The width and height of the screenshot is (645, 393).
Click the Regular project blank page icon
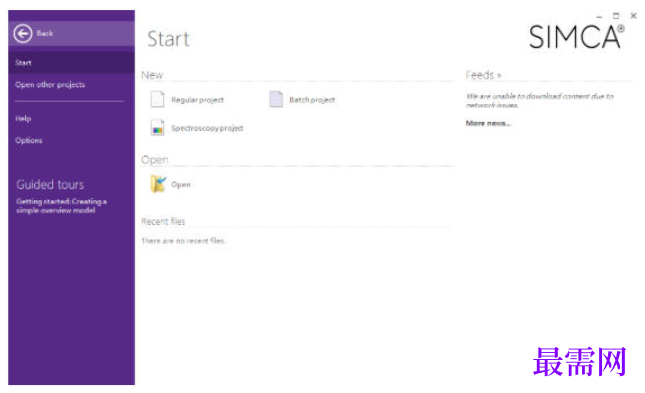pyautogui.click(x=157, y=99)
